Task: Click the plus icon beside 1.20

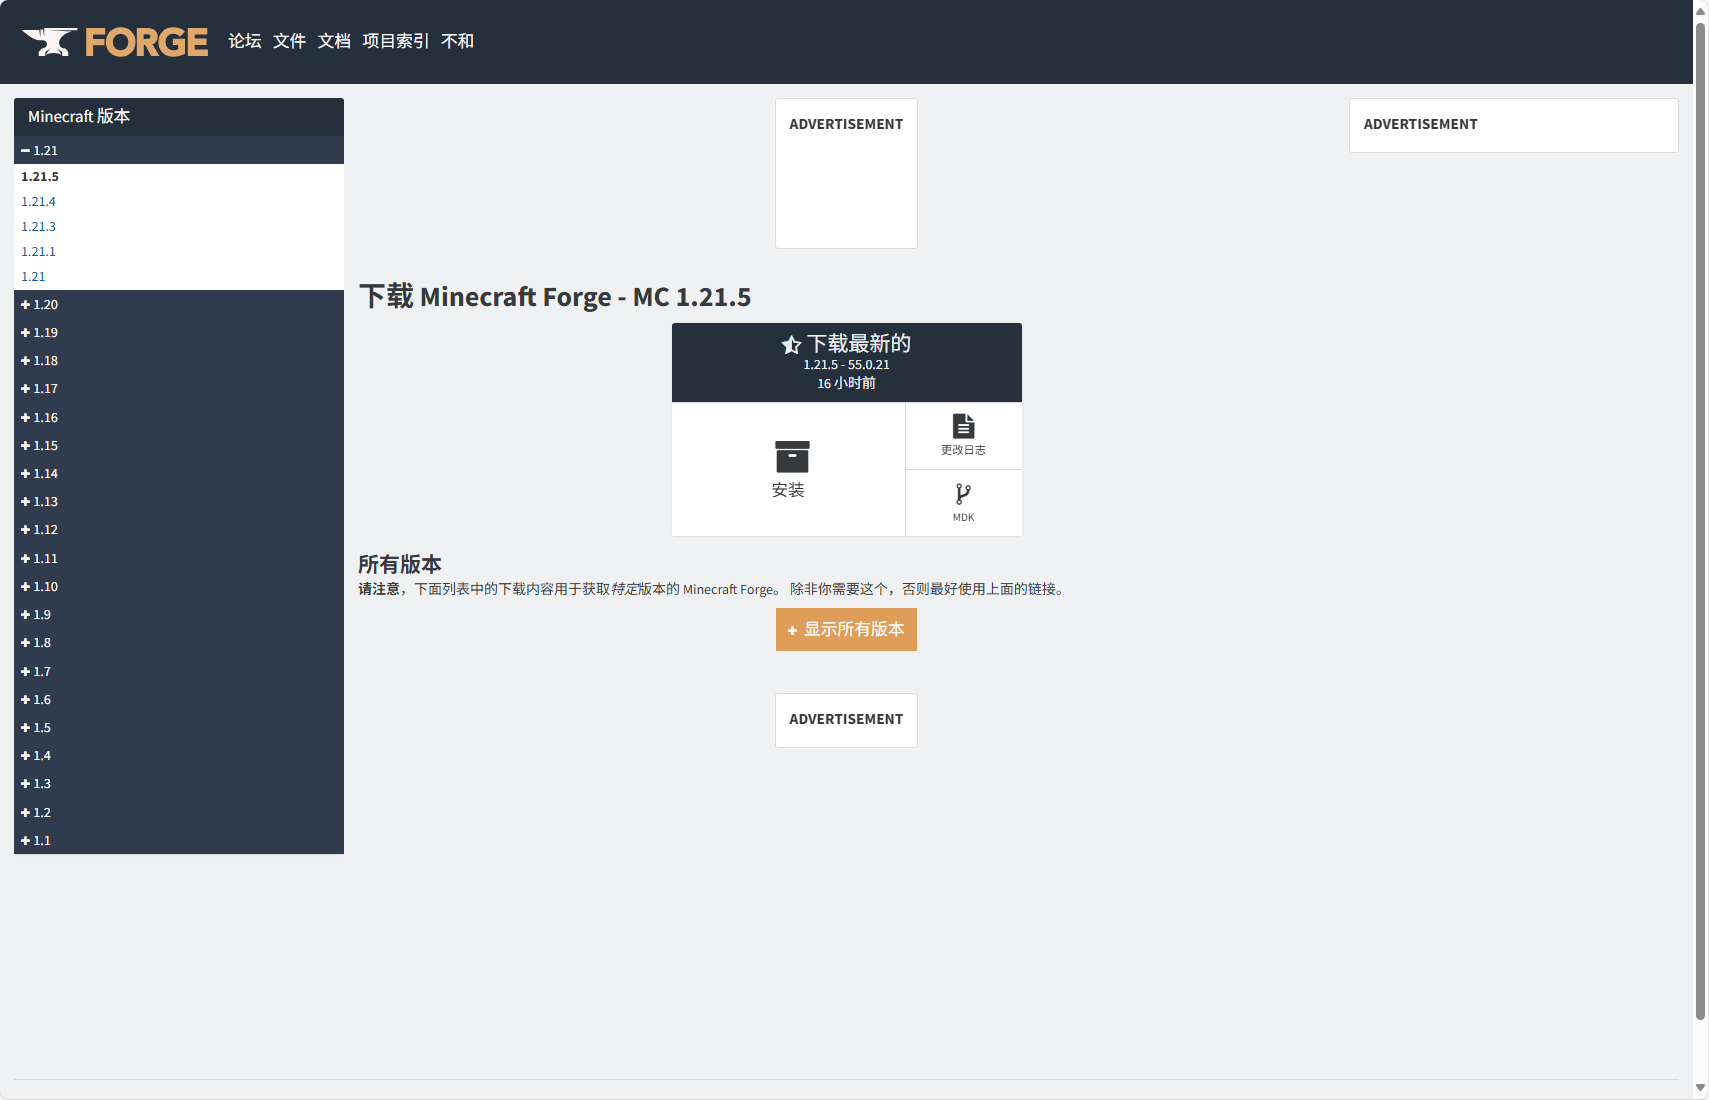Action: click(25, 305)
